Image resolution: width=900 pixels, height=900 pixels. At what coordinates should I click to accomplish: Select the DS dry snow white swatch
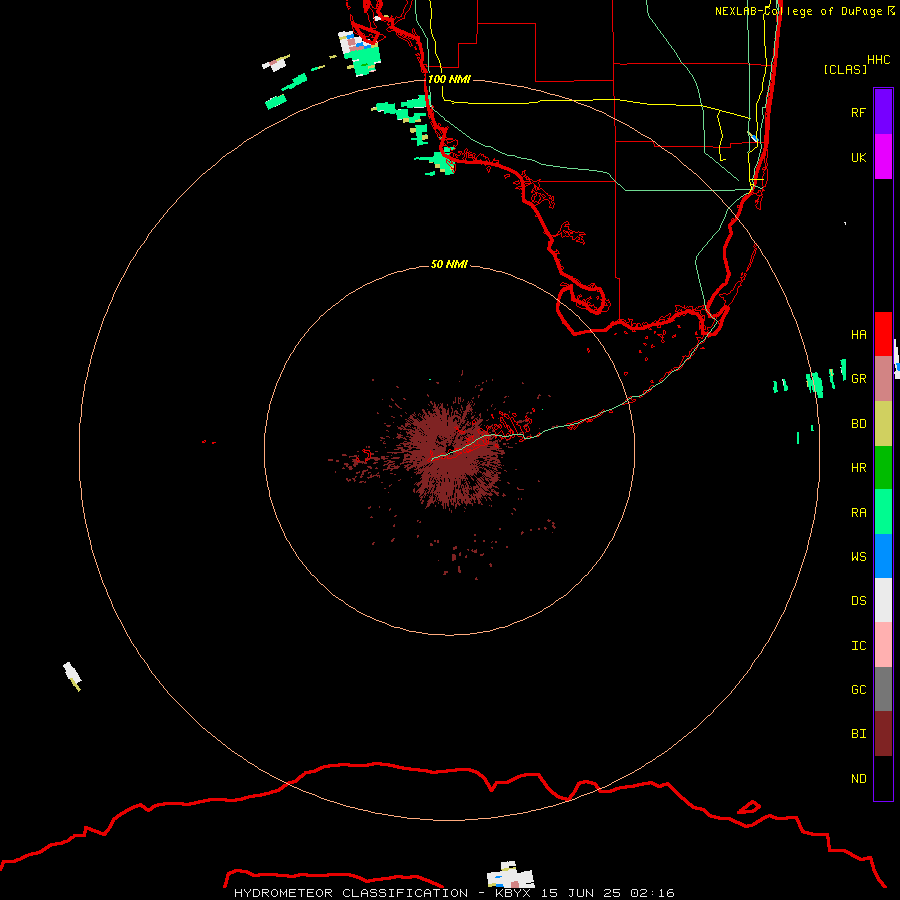[883, 600]
